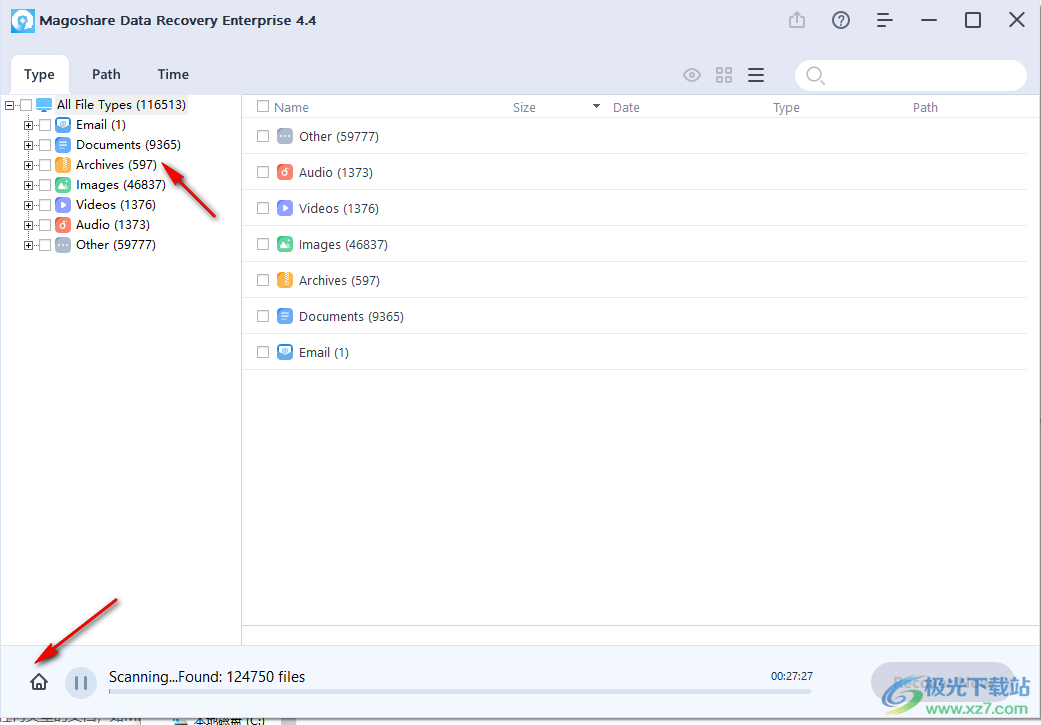Viewport: 1041px width, 725px height.
Task: Open the Documents (9365) list row
Action: (x=634, y=316)
